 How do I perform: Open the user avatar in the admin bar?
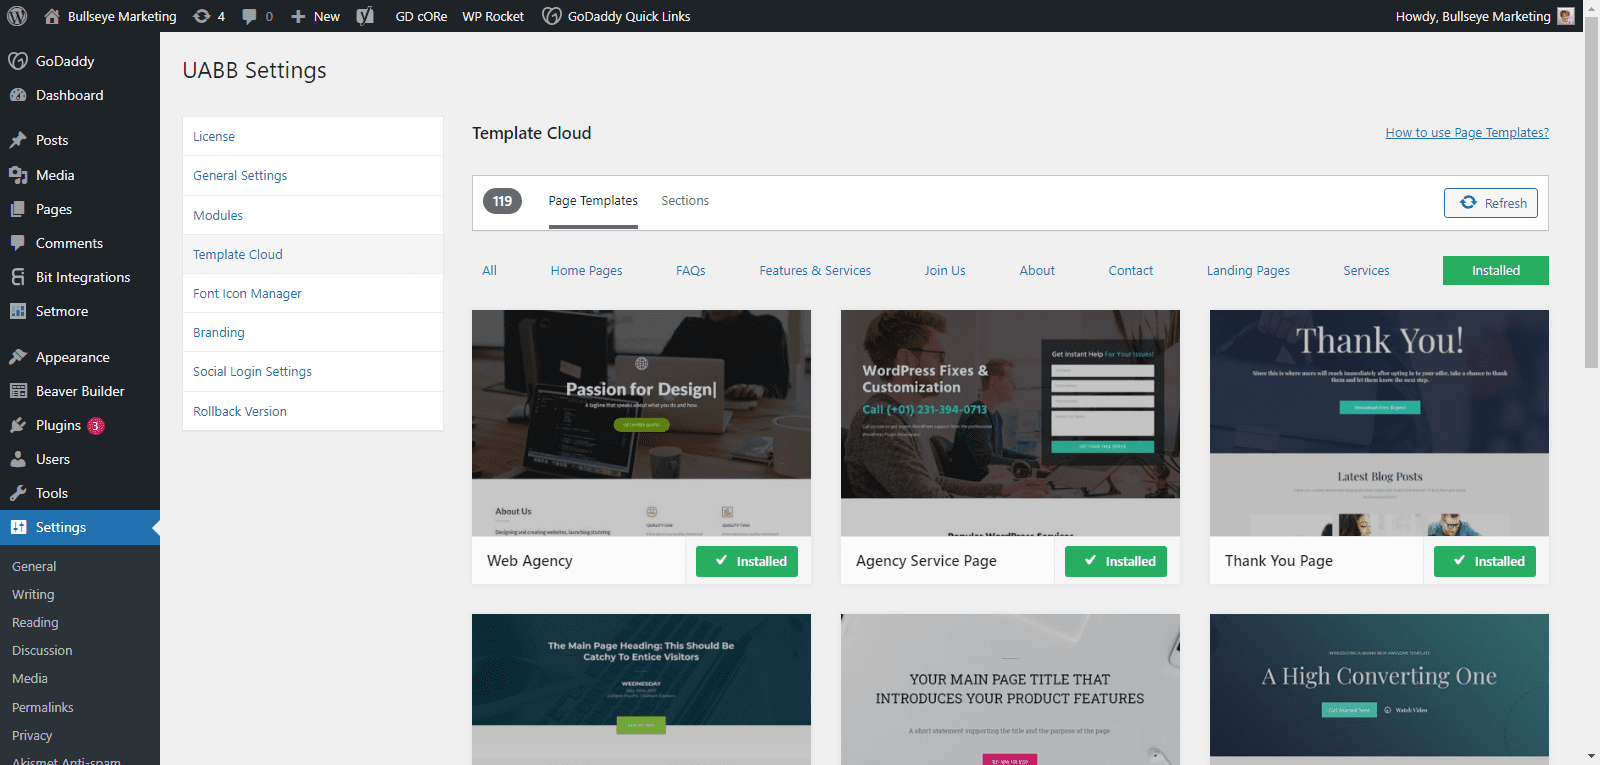tap(1566, 16)
